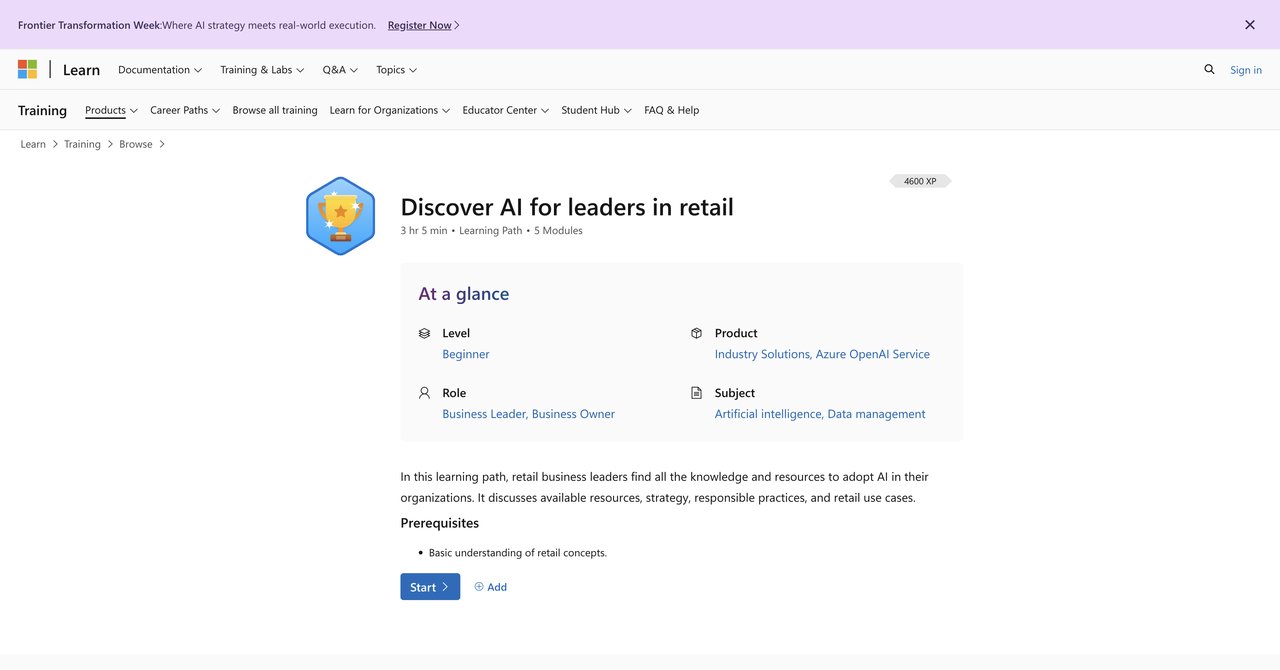This screenshot has height=670, width=1280.
Task: Click the Product box icon
Action: pos(697,333)
